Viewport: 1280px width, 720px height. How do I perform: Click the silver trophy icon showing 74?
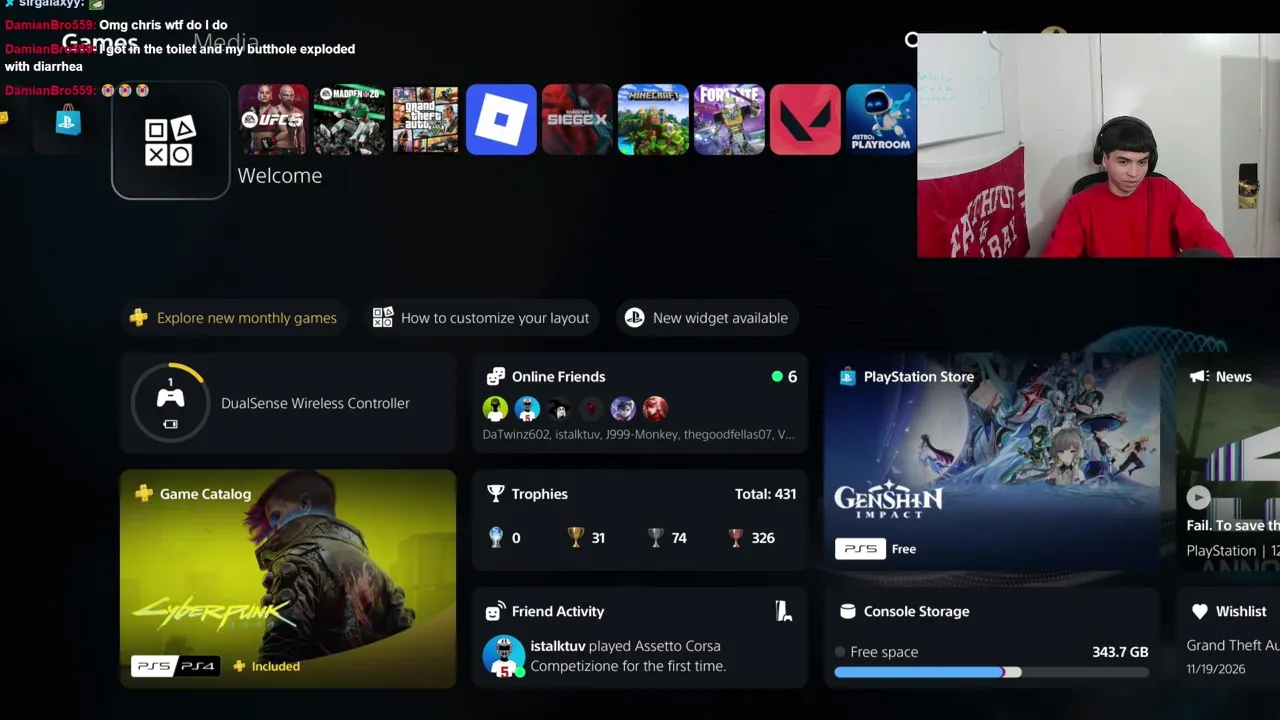(x=655, y=538)
